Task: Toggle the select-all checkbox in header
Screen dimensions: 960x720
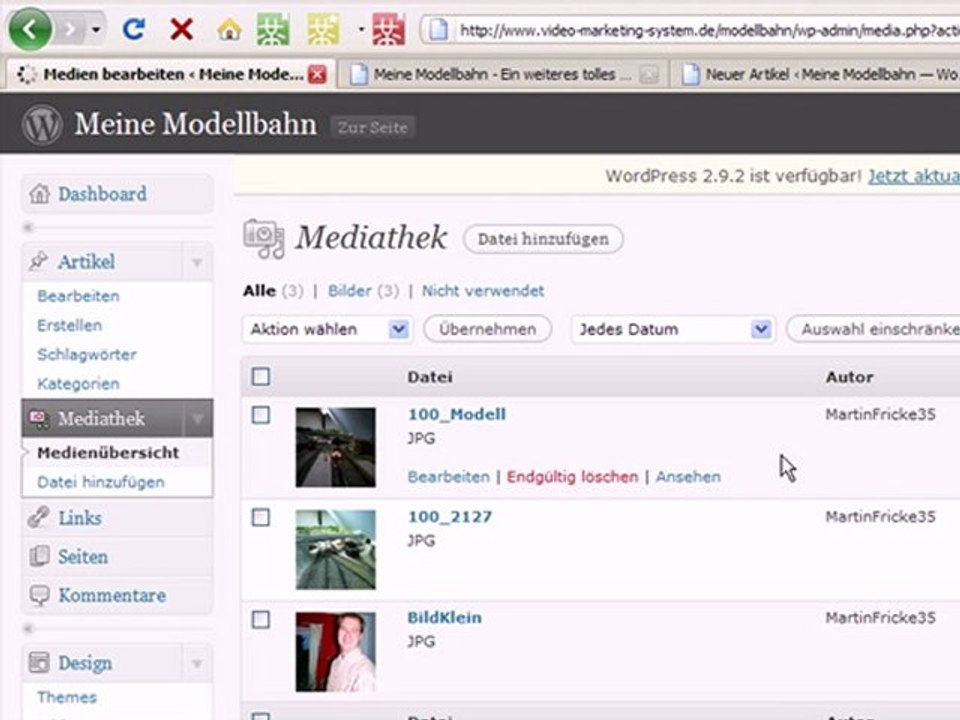Action: [261, 377]
